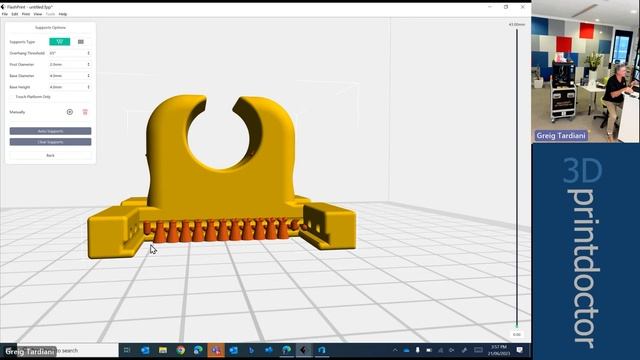Click the manual delete-support trash icon
This screenshot has height=360, width=640.
[x=85, y=112]
